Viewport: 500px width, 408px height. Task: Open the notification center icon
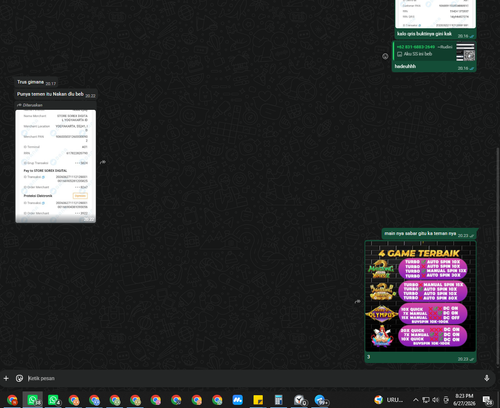488,400
